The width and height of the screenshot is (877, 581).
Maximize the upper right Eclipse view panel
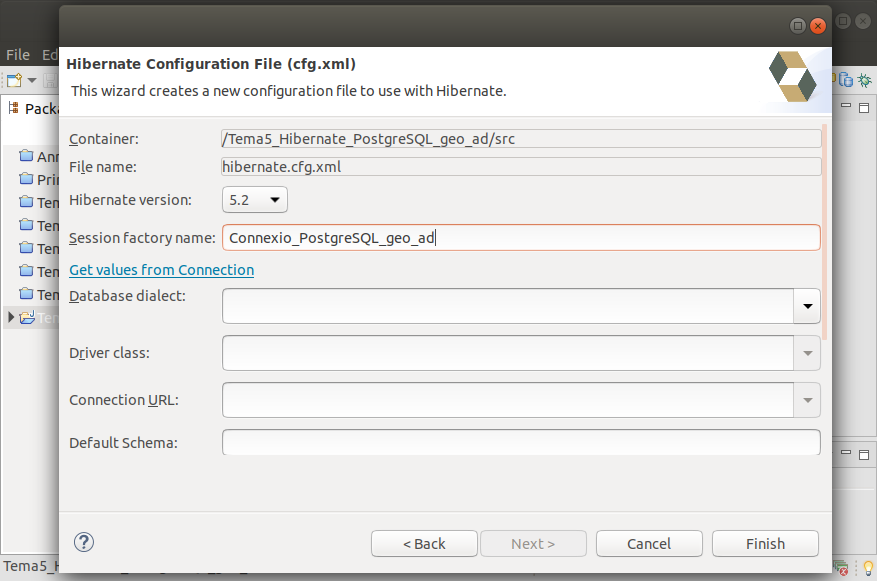tap(864, 107)
